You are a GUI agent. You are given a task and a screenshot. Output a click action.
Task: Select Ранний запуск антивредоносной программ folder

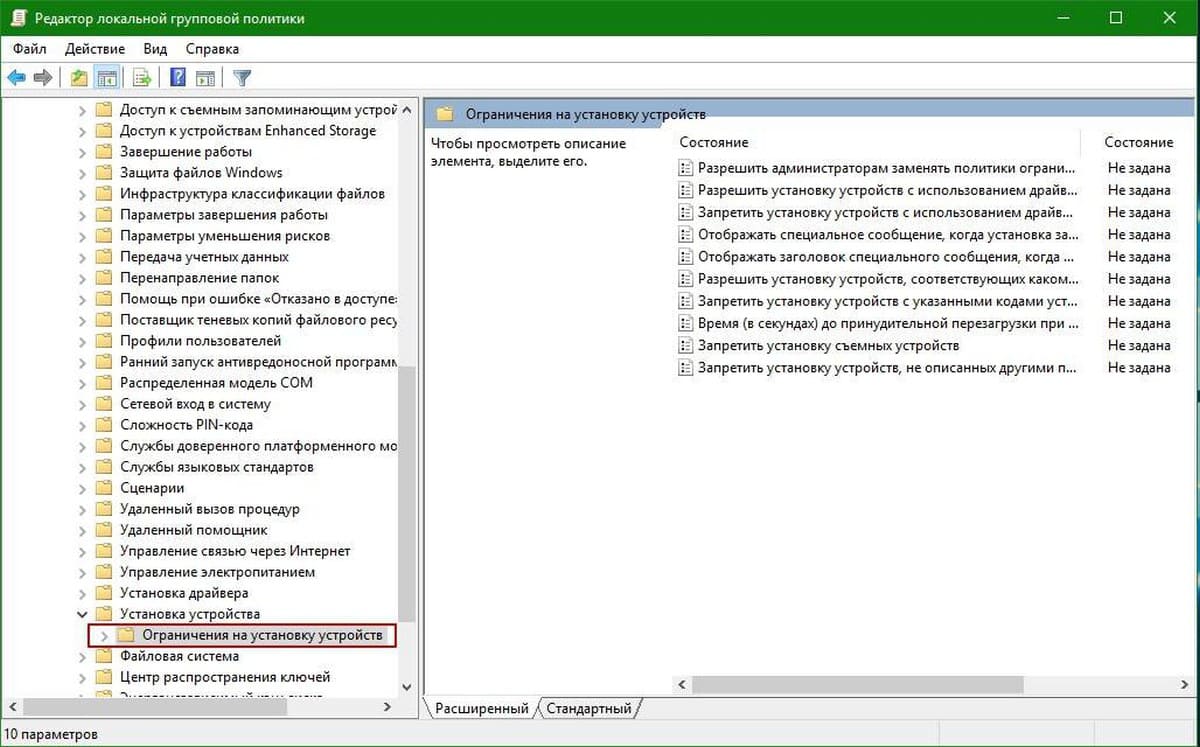tap(258, 361)
